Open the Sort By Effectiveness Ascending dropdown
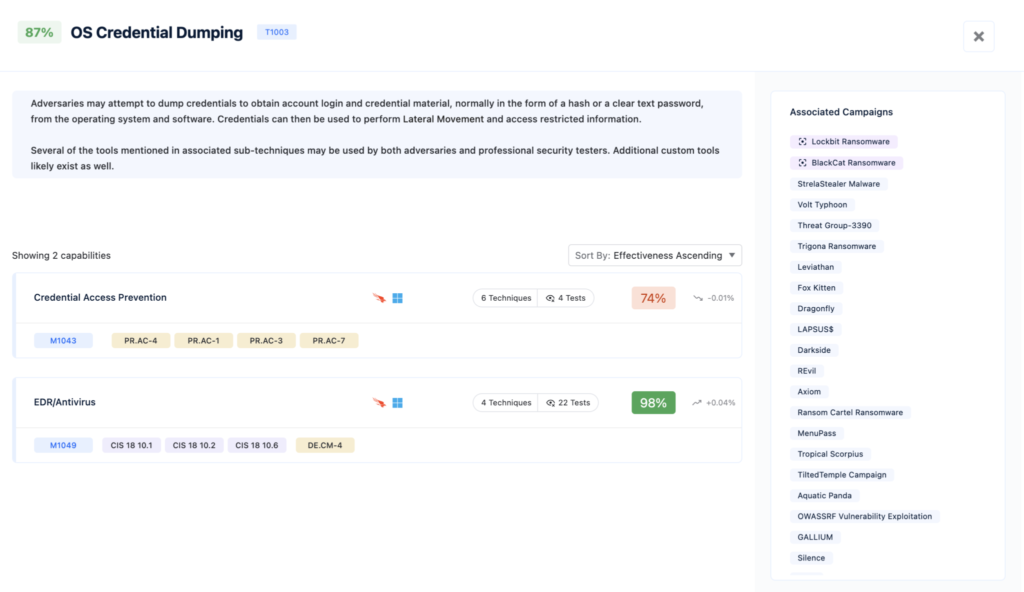 click(x=655, y=255)
